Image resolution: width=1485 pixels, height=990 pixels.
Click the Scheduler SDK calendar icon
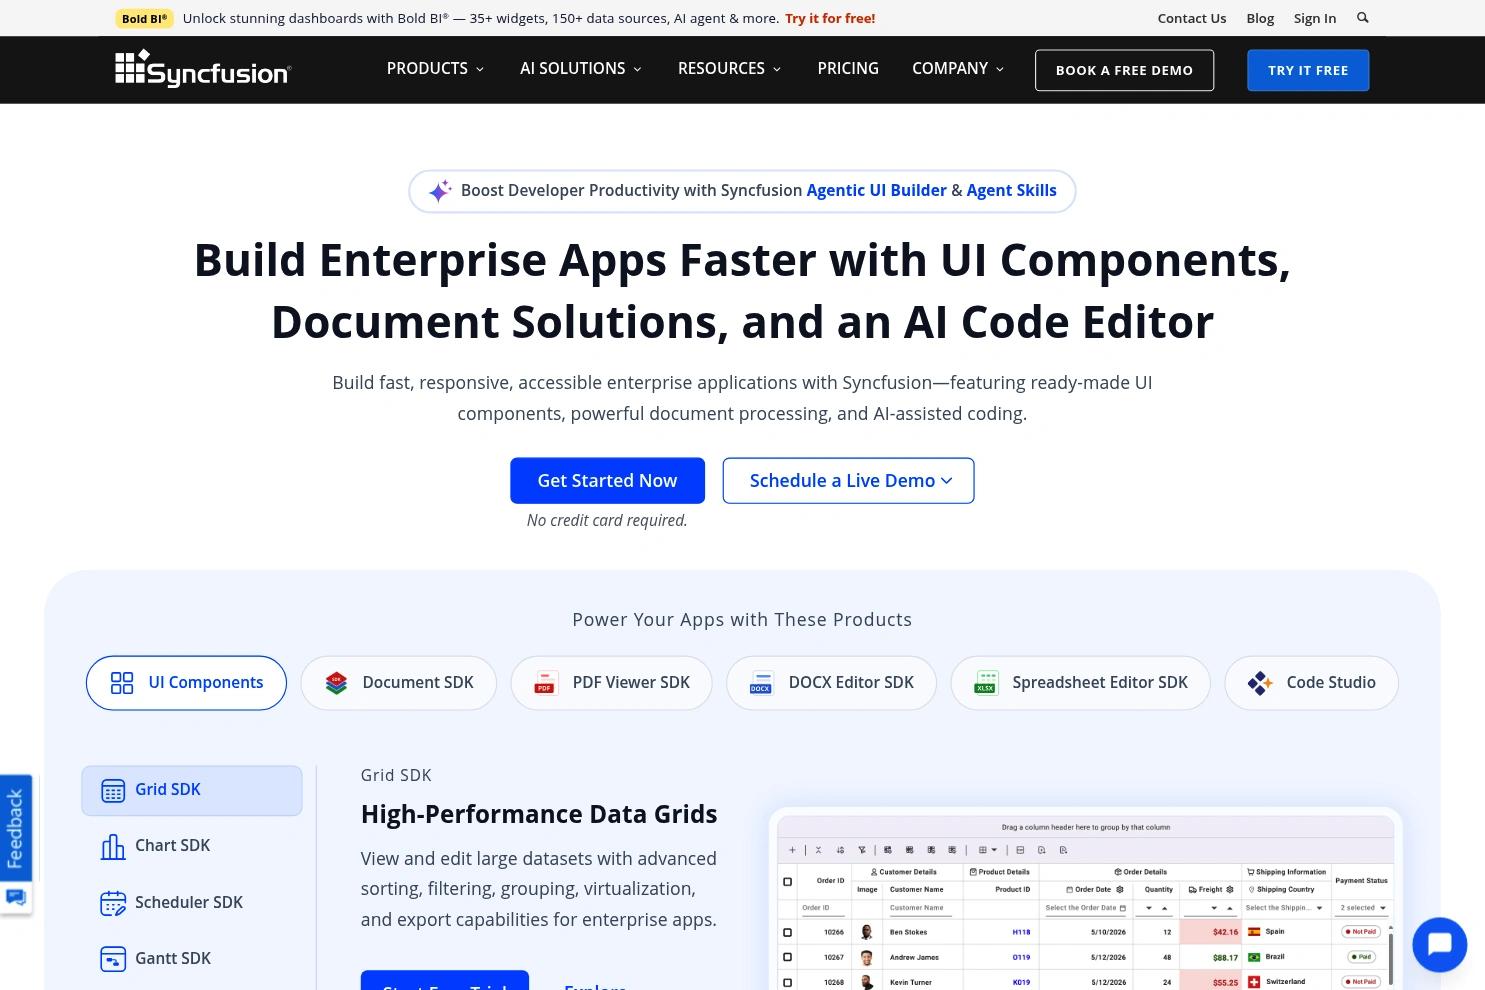tap(113, 903)
